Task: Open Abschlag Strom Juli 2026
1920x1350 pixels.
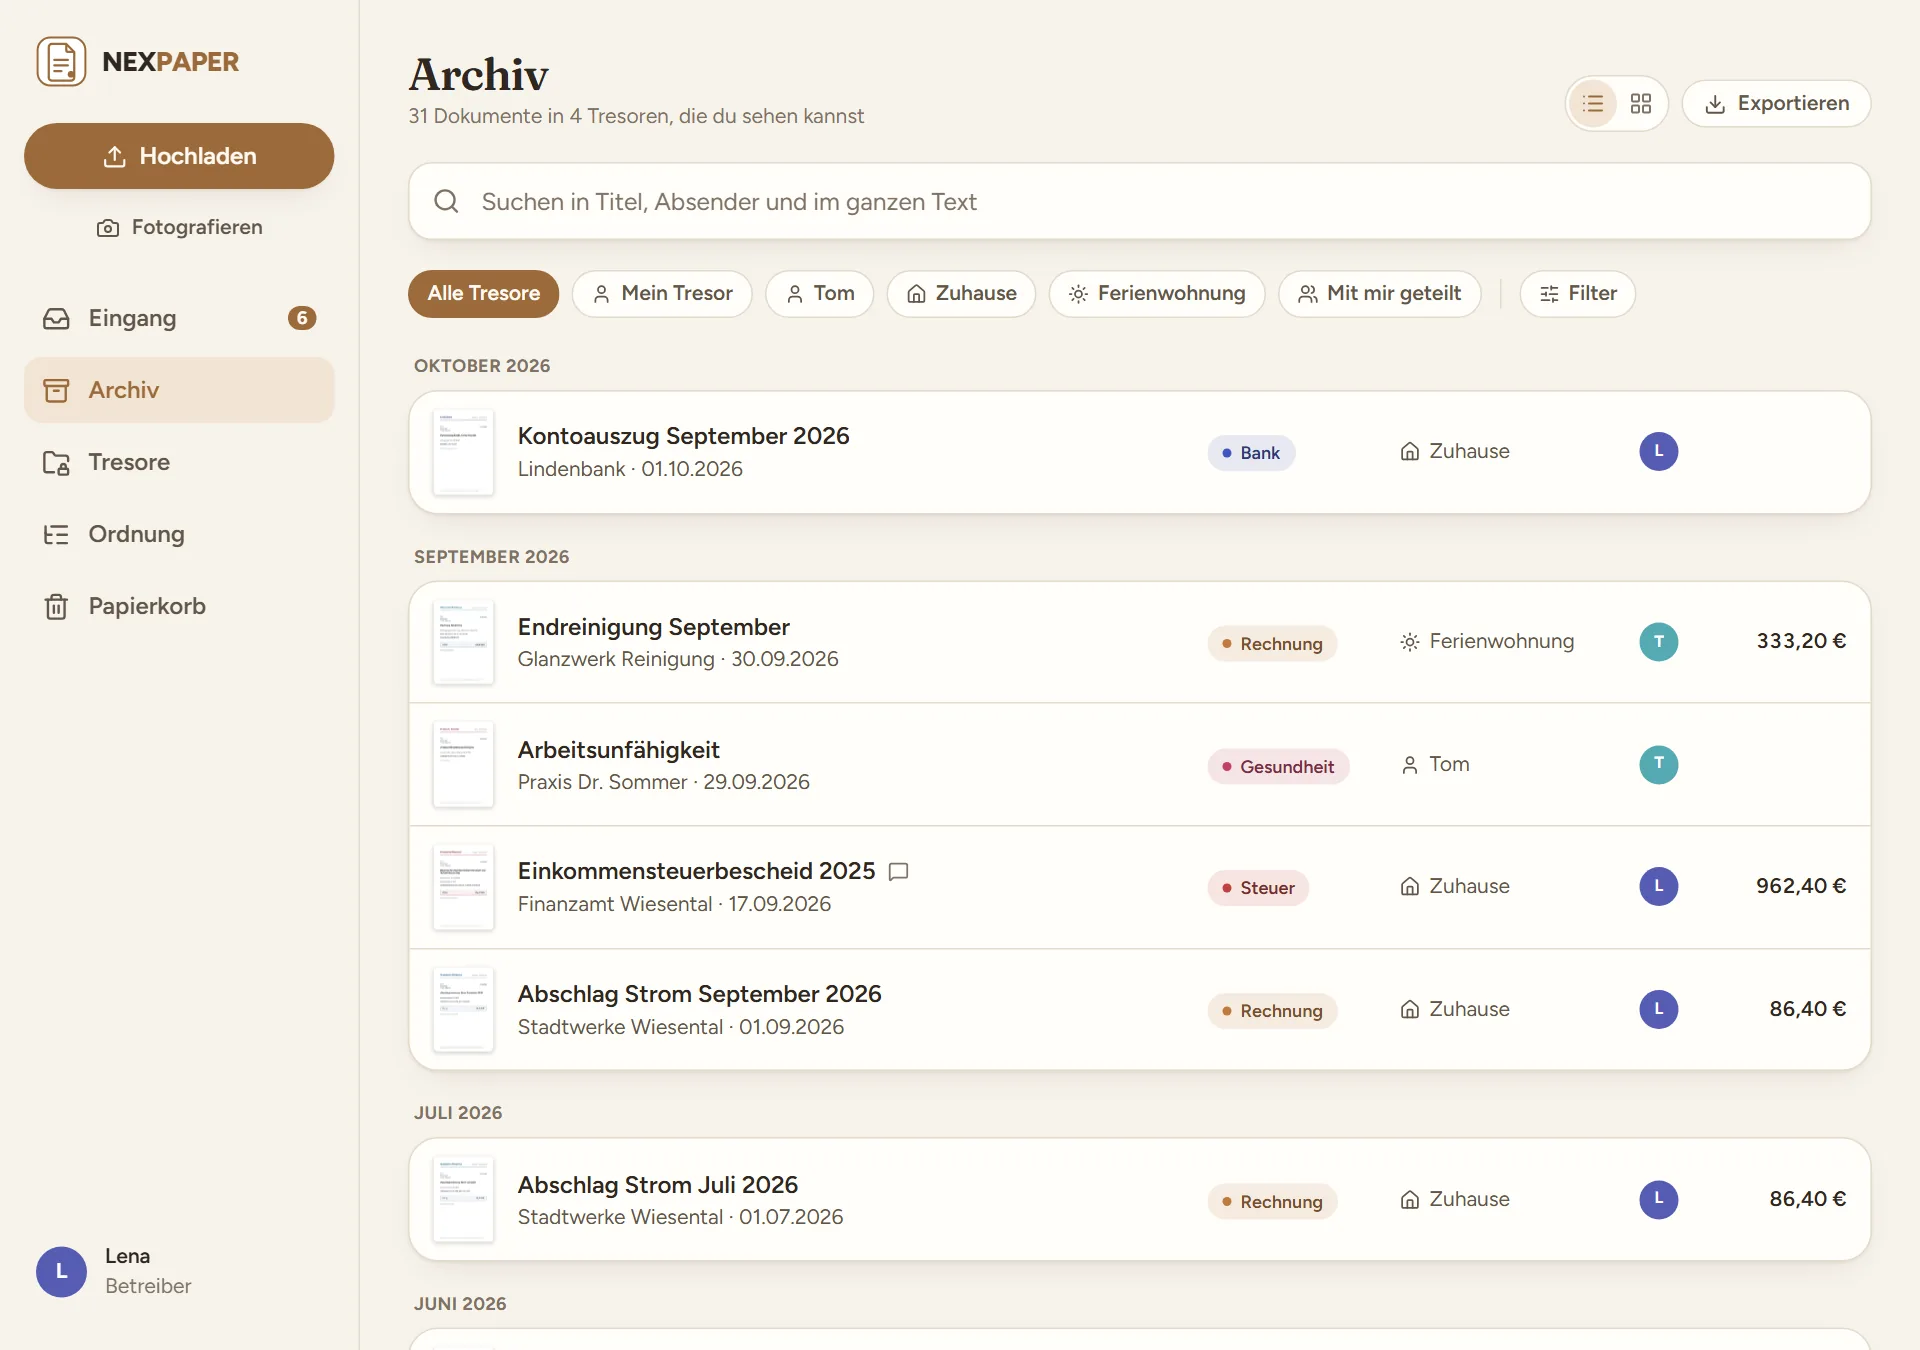Action: click(1139, 1200)
